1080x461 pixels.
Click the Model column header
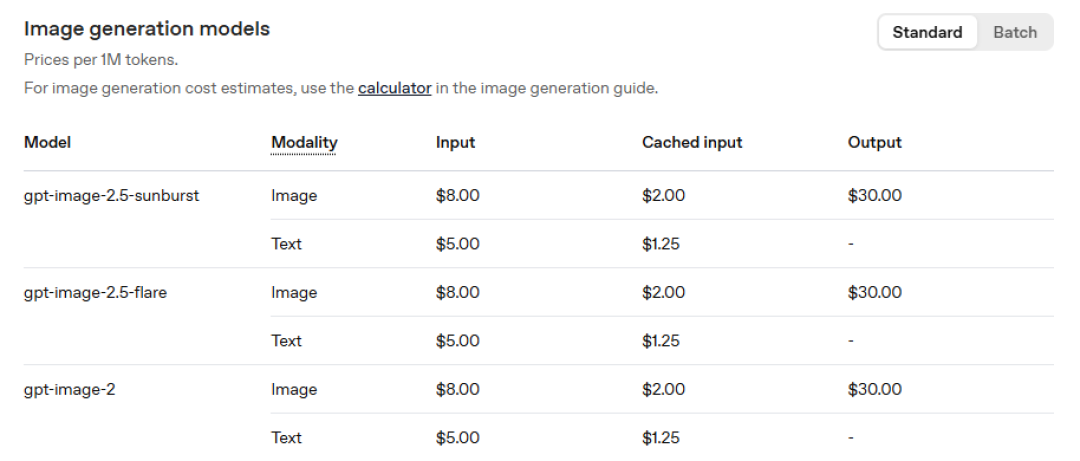48,143
